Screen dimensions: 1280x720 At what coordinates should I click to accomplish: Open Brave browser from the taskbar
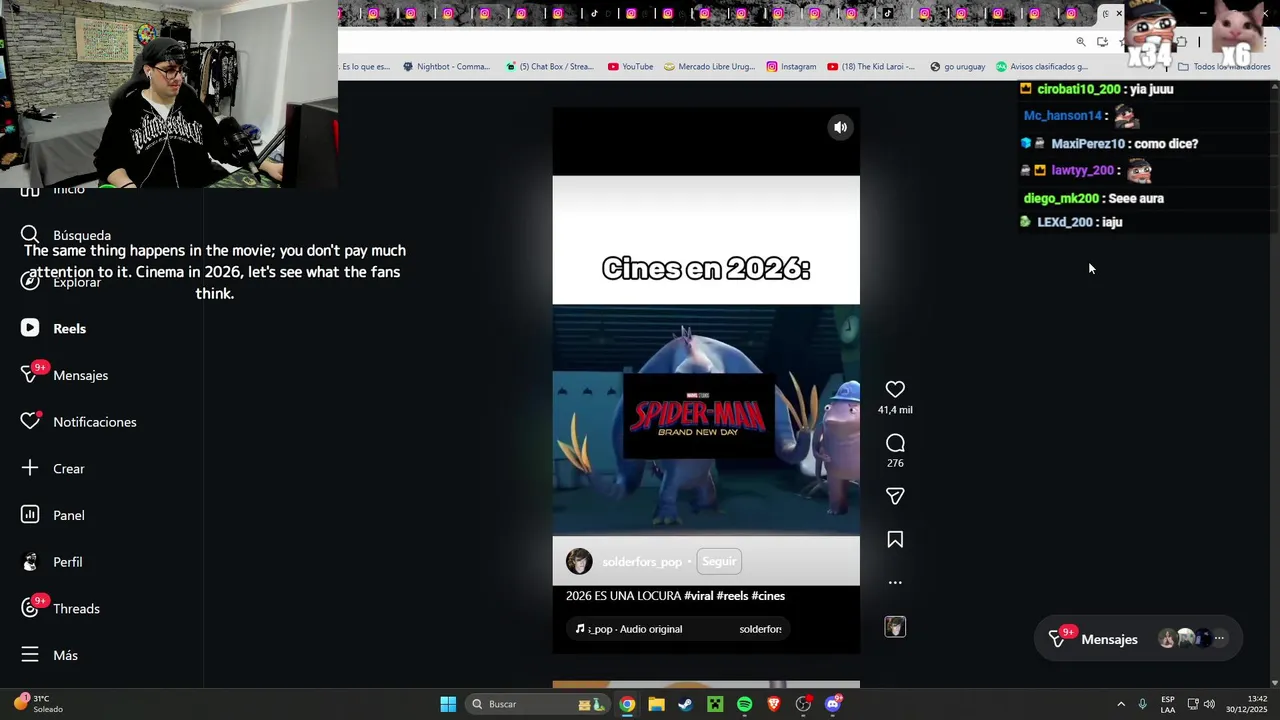click(774, 704)
